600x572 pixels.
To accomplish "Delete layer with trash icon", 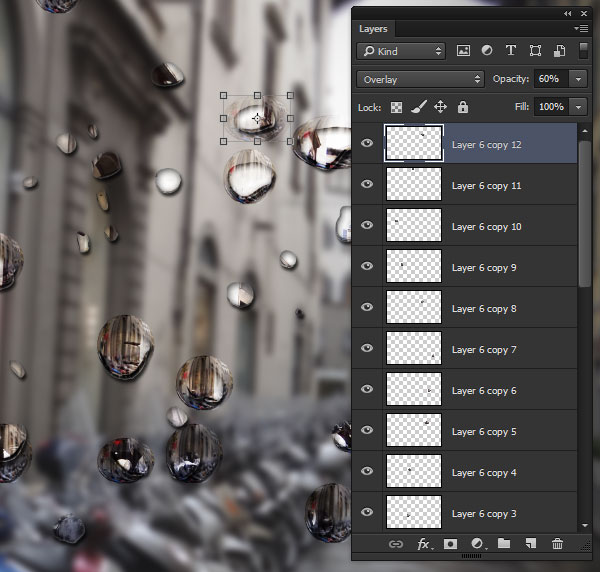I will (558, 544).
